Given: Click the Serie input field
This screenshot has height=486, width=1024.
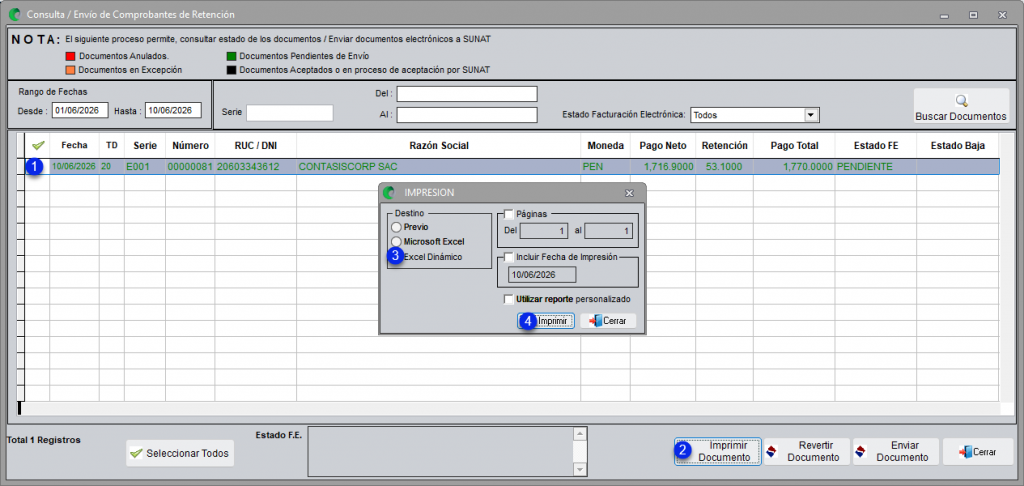Looking at the screenshot, I should pos(290,112).
